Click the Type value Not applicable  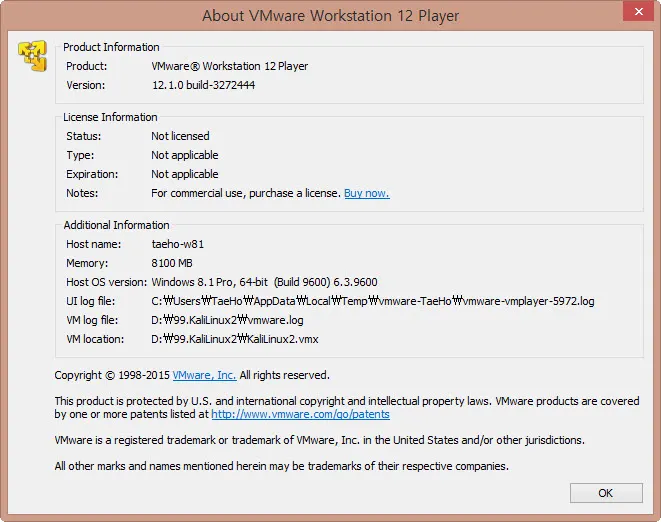click(185, 155)
